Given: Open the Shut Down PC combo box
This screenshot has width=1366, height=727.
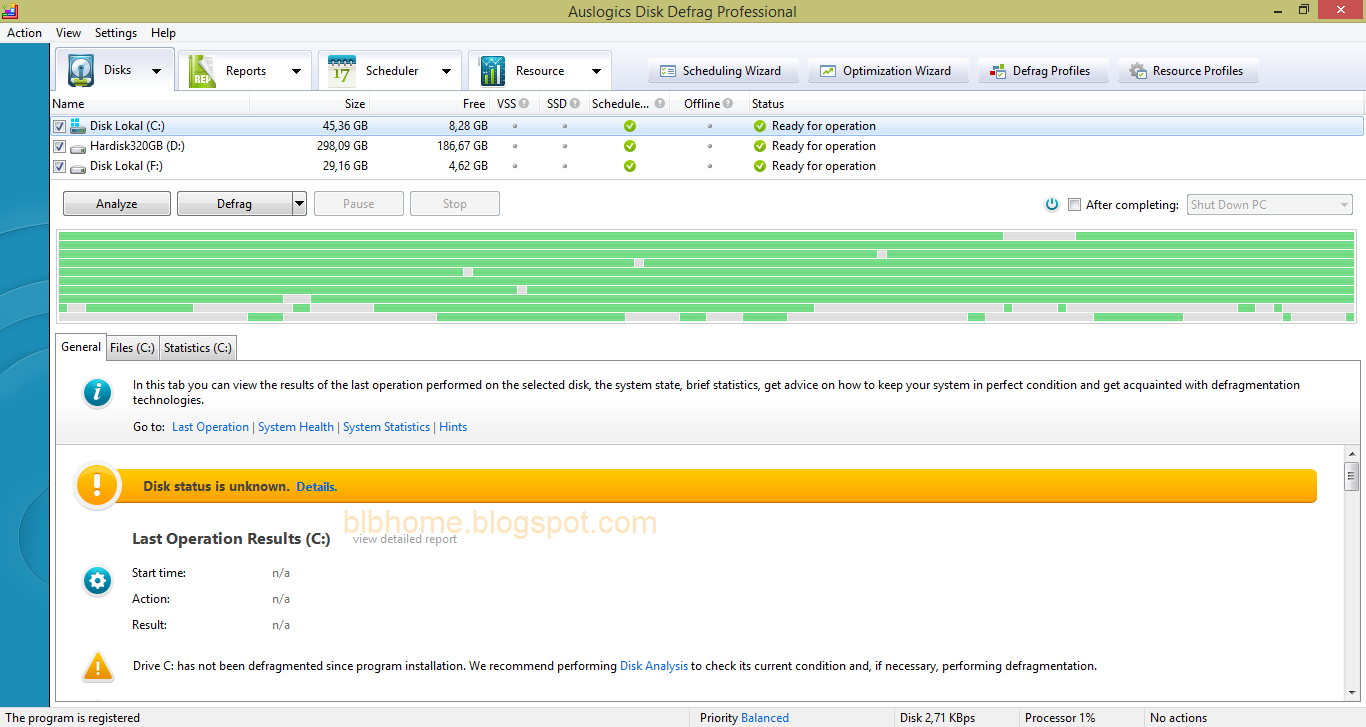Looking at the screenshot, I should point(1270,204).
